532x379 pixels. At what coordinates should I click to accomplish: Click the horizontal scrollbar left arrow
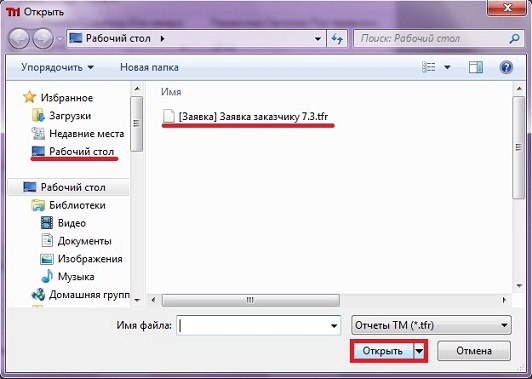coord(153,300)
